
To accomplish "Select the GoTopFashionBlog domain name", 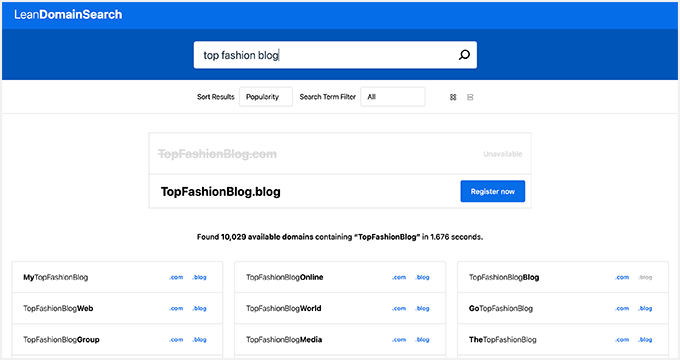I will coord(501,308).
